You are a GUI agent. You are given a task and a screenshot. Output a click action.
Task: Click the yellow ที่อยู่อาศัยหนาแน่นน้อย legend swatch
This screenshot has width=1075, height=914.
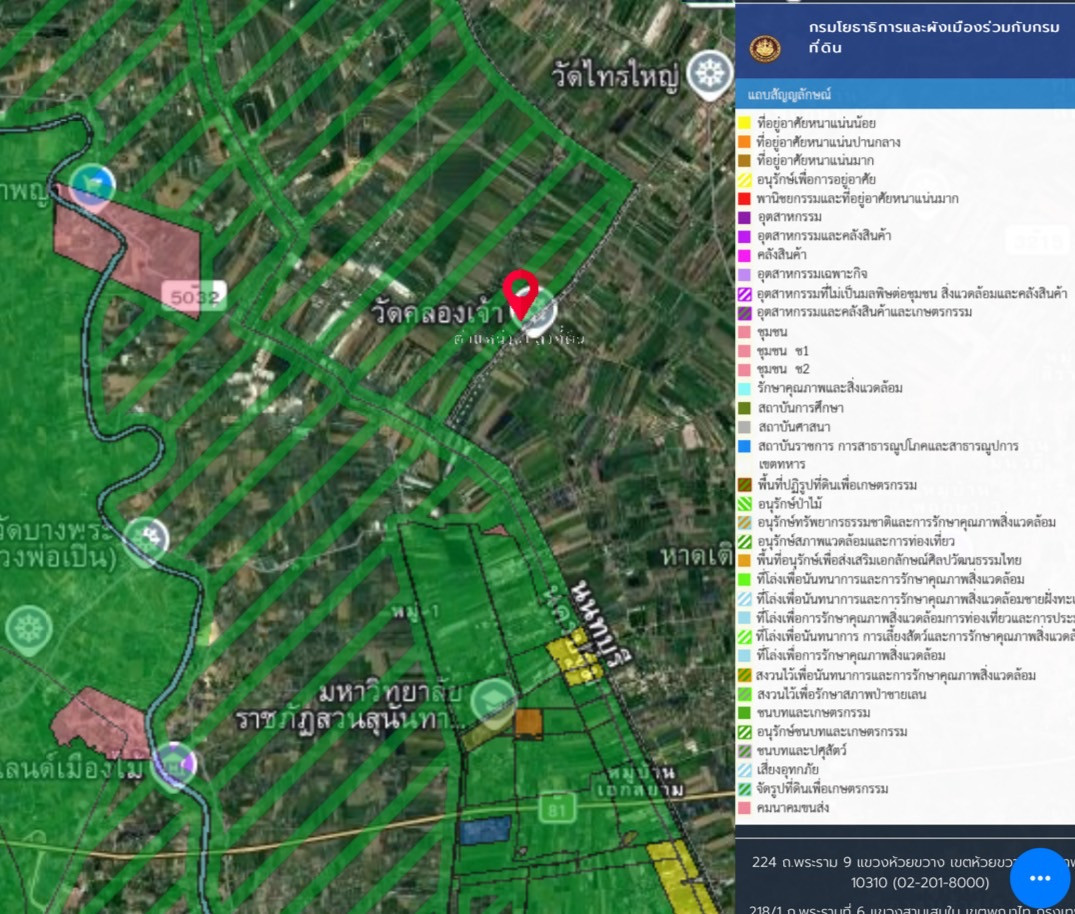pyautogui.click(x=744, y=123)
